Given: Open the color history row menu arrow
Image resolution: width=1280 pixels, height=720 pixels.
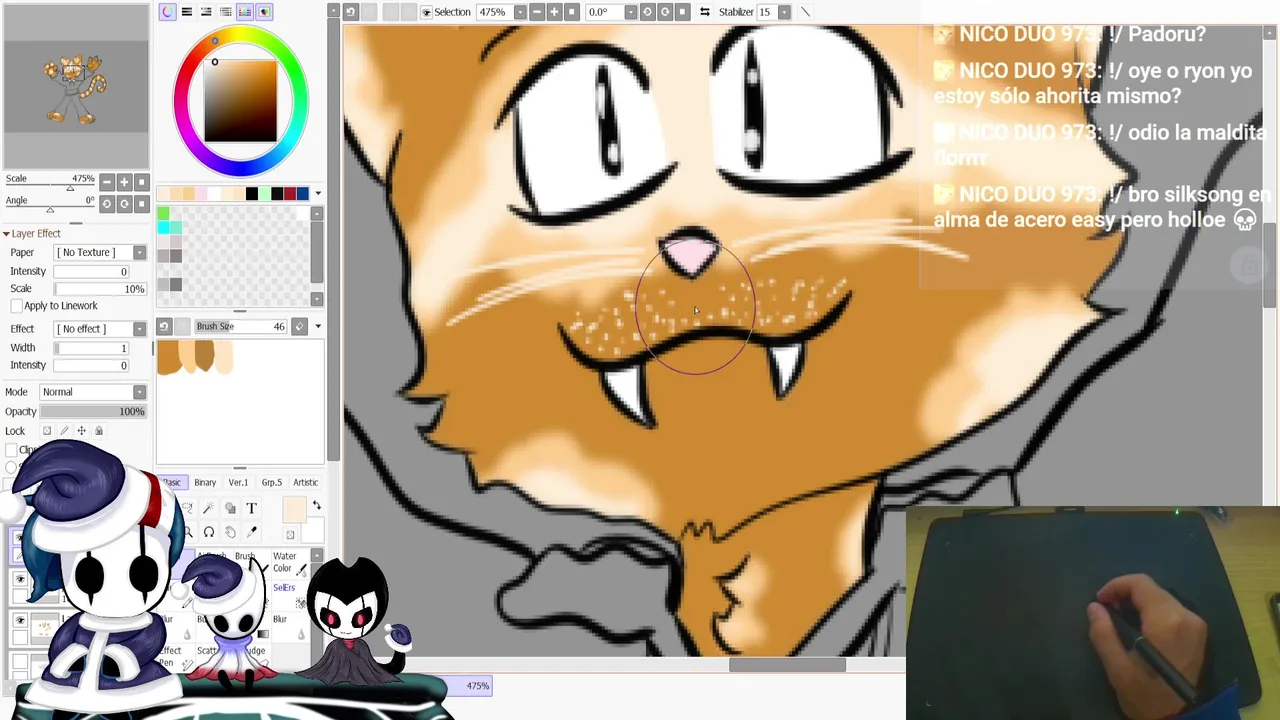Looking at the screenshot, I should [x=318, y=193].
